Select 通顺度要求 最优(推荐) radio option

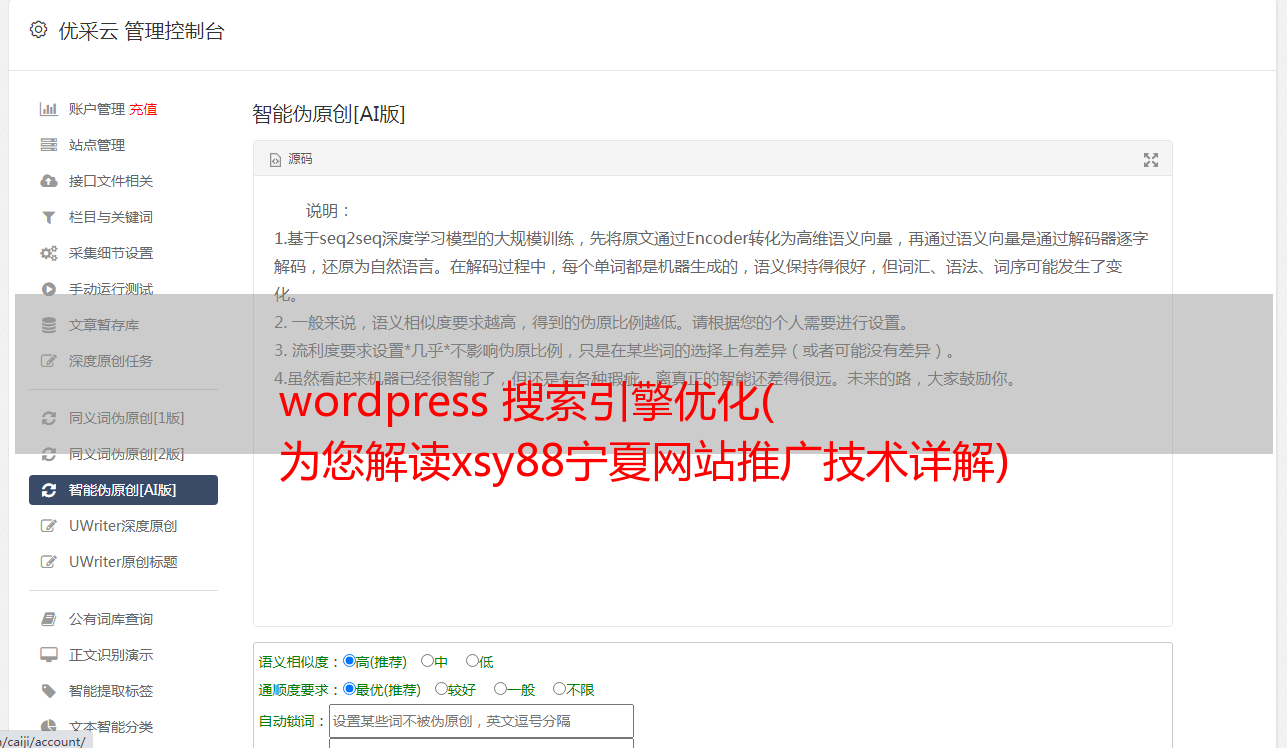click(x=349, y=689)
